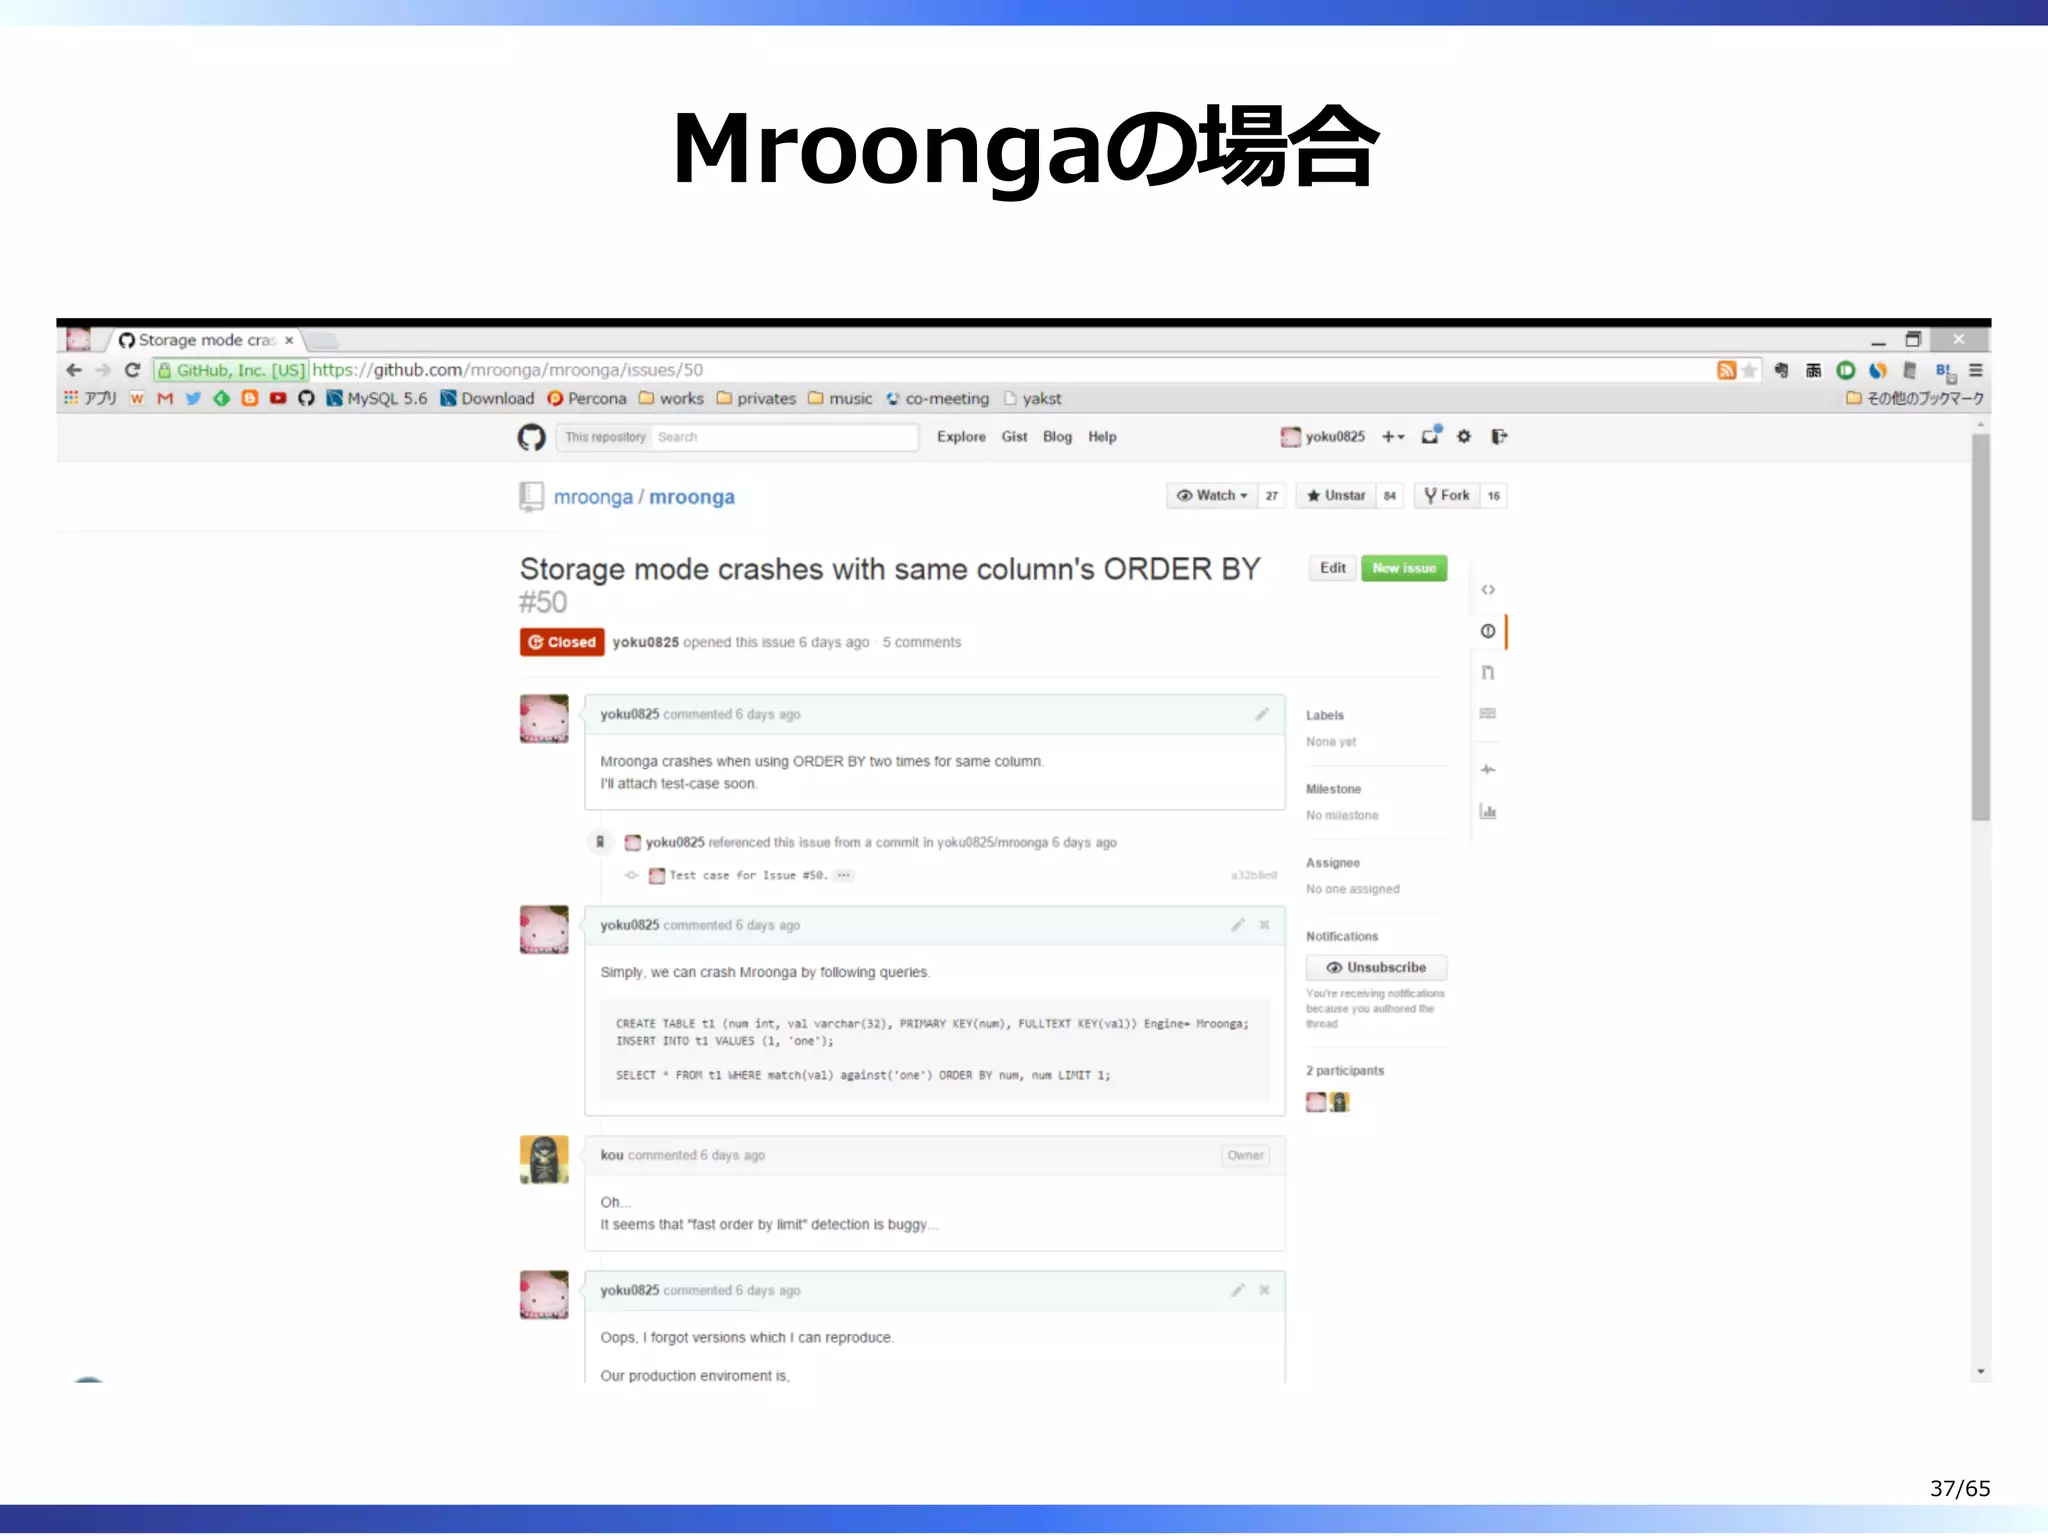Open the other bookmarks folder
The height and width of the screenshot is (1536, 2048).
click(x=1914, y=398)
